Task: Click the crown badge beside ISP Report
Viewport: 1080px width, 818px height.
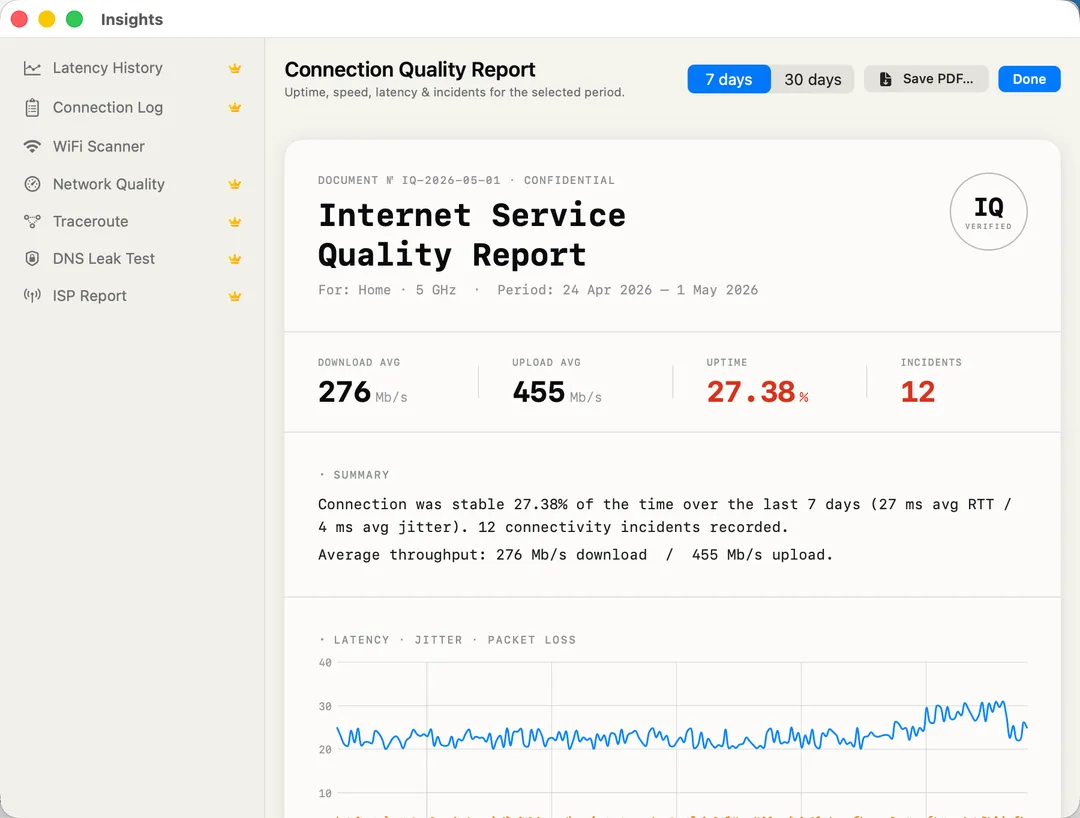Action: click(x=235, y=296)
